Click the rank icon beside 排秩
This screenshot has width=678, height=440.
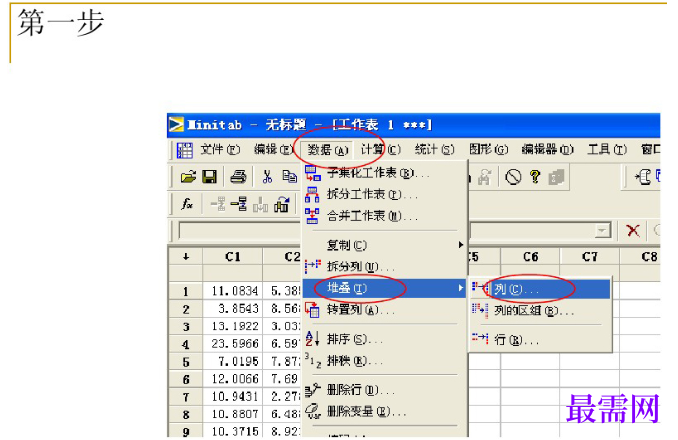pos(313,360)
